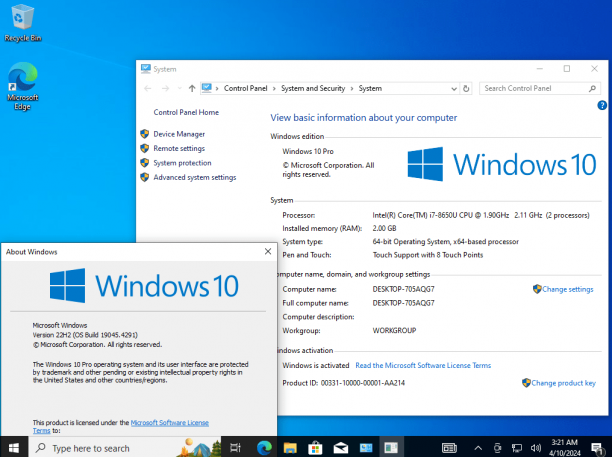
Task: Click the search magnifier in Control Panel
Action: [592, 89]
